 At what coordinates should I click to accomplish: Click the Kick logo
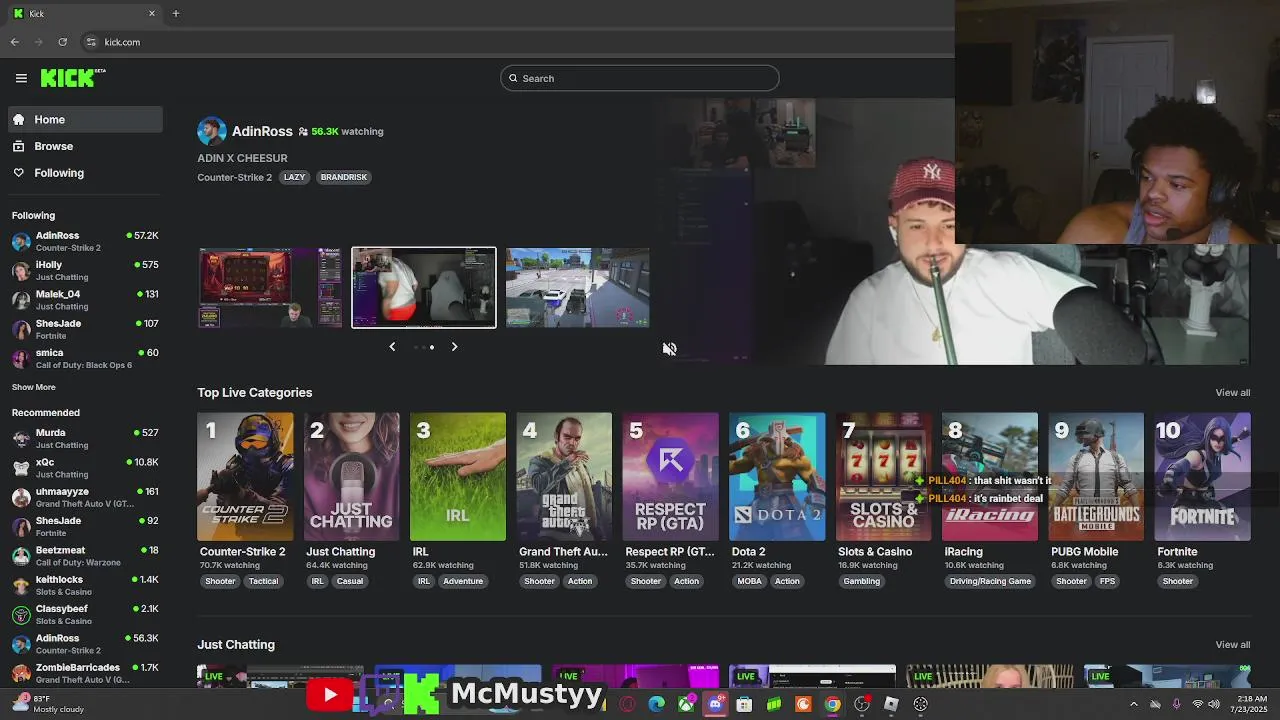point(72,78)
